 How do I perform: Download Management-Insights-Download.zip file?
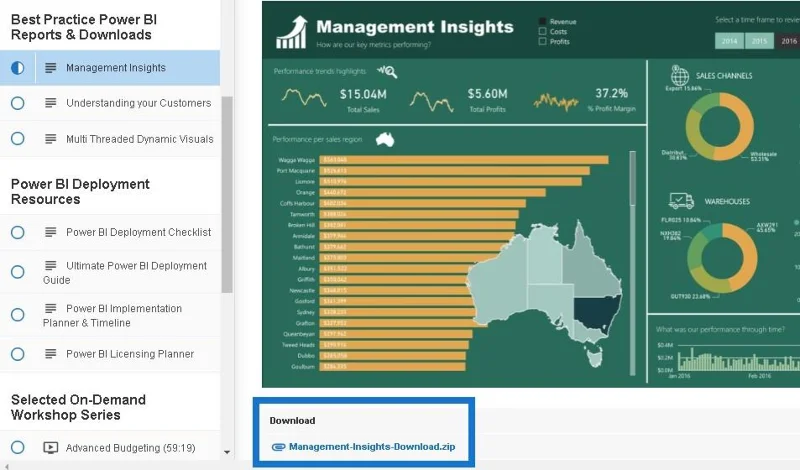coord(372,447)
